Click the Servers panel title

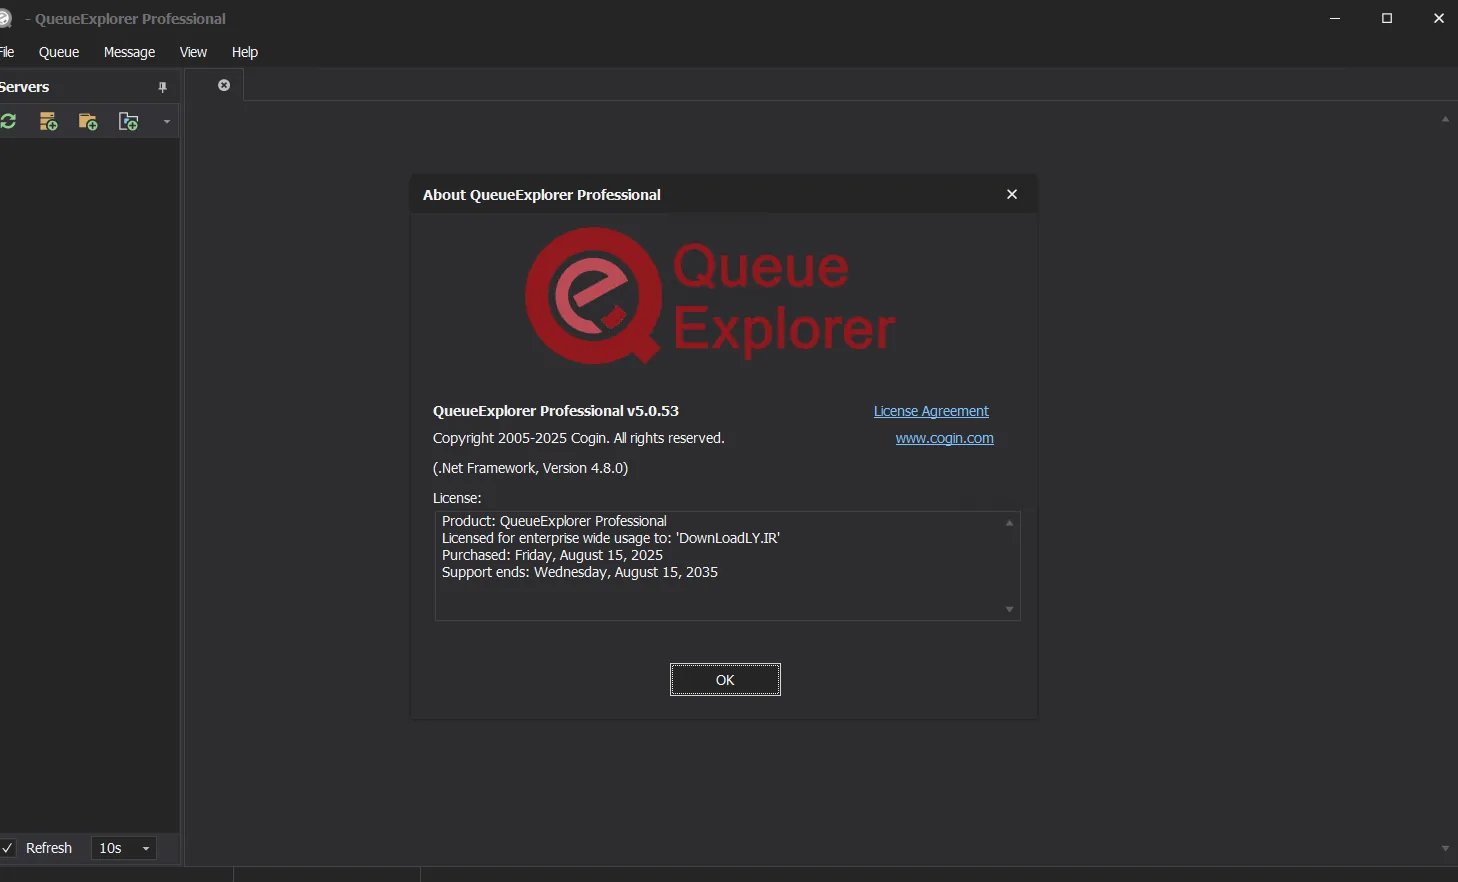pyautogui.click(x=24, y=87)
